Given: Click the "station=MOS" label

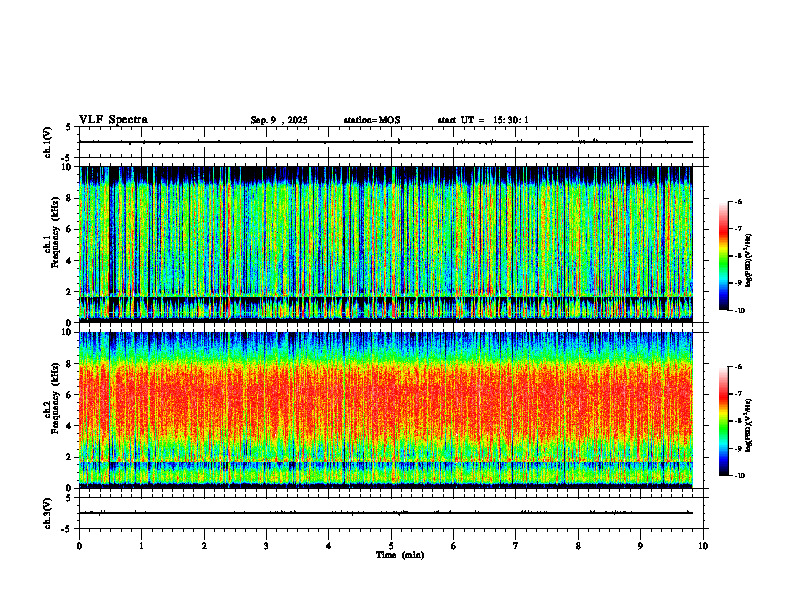Looking at the screenshot, I should (x=372, y=120).
